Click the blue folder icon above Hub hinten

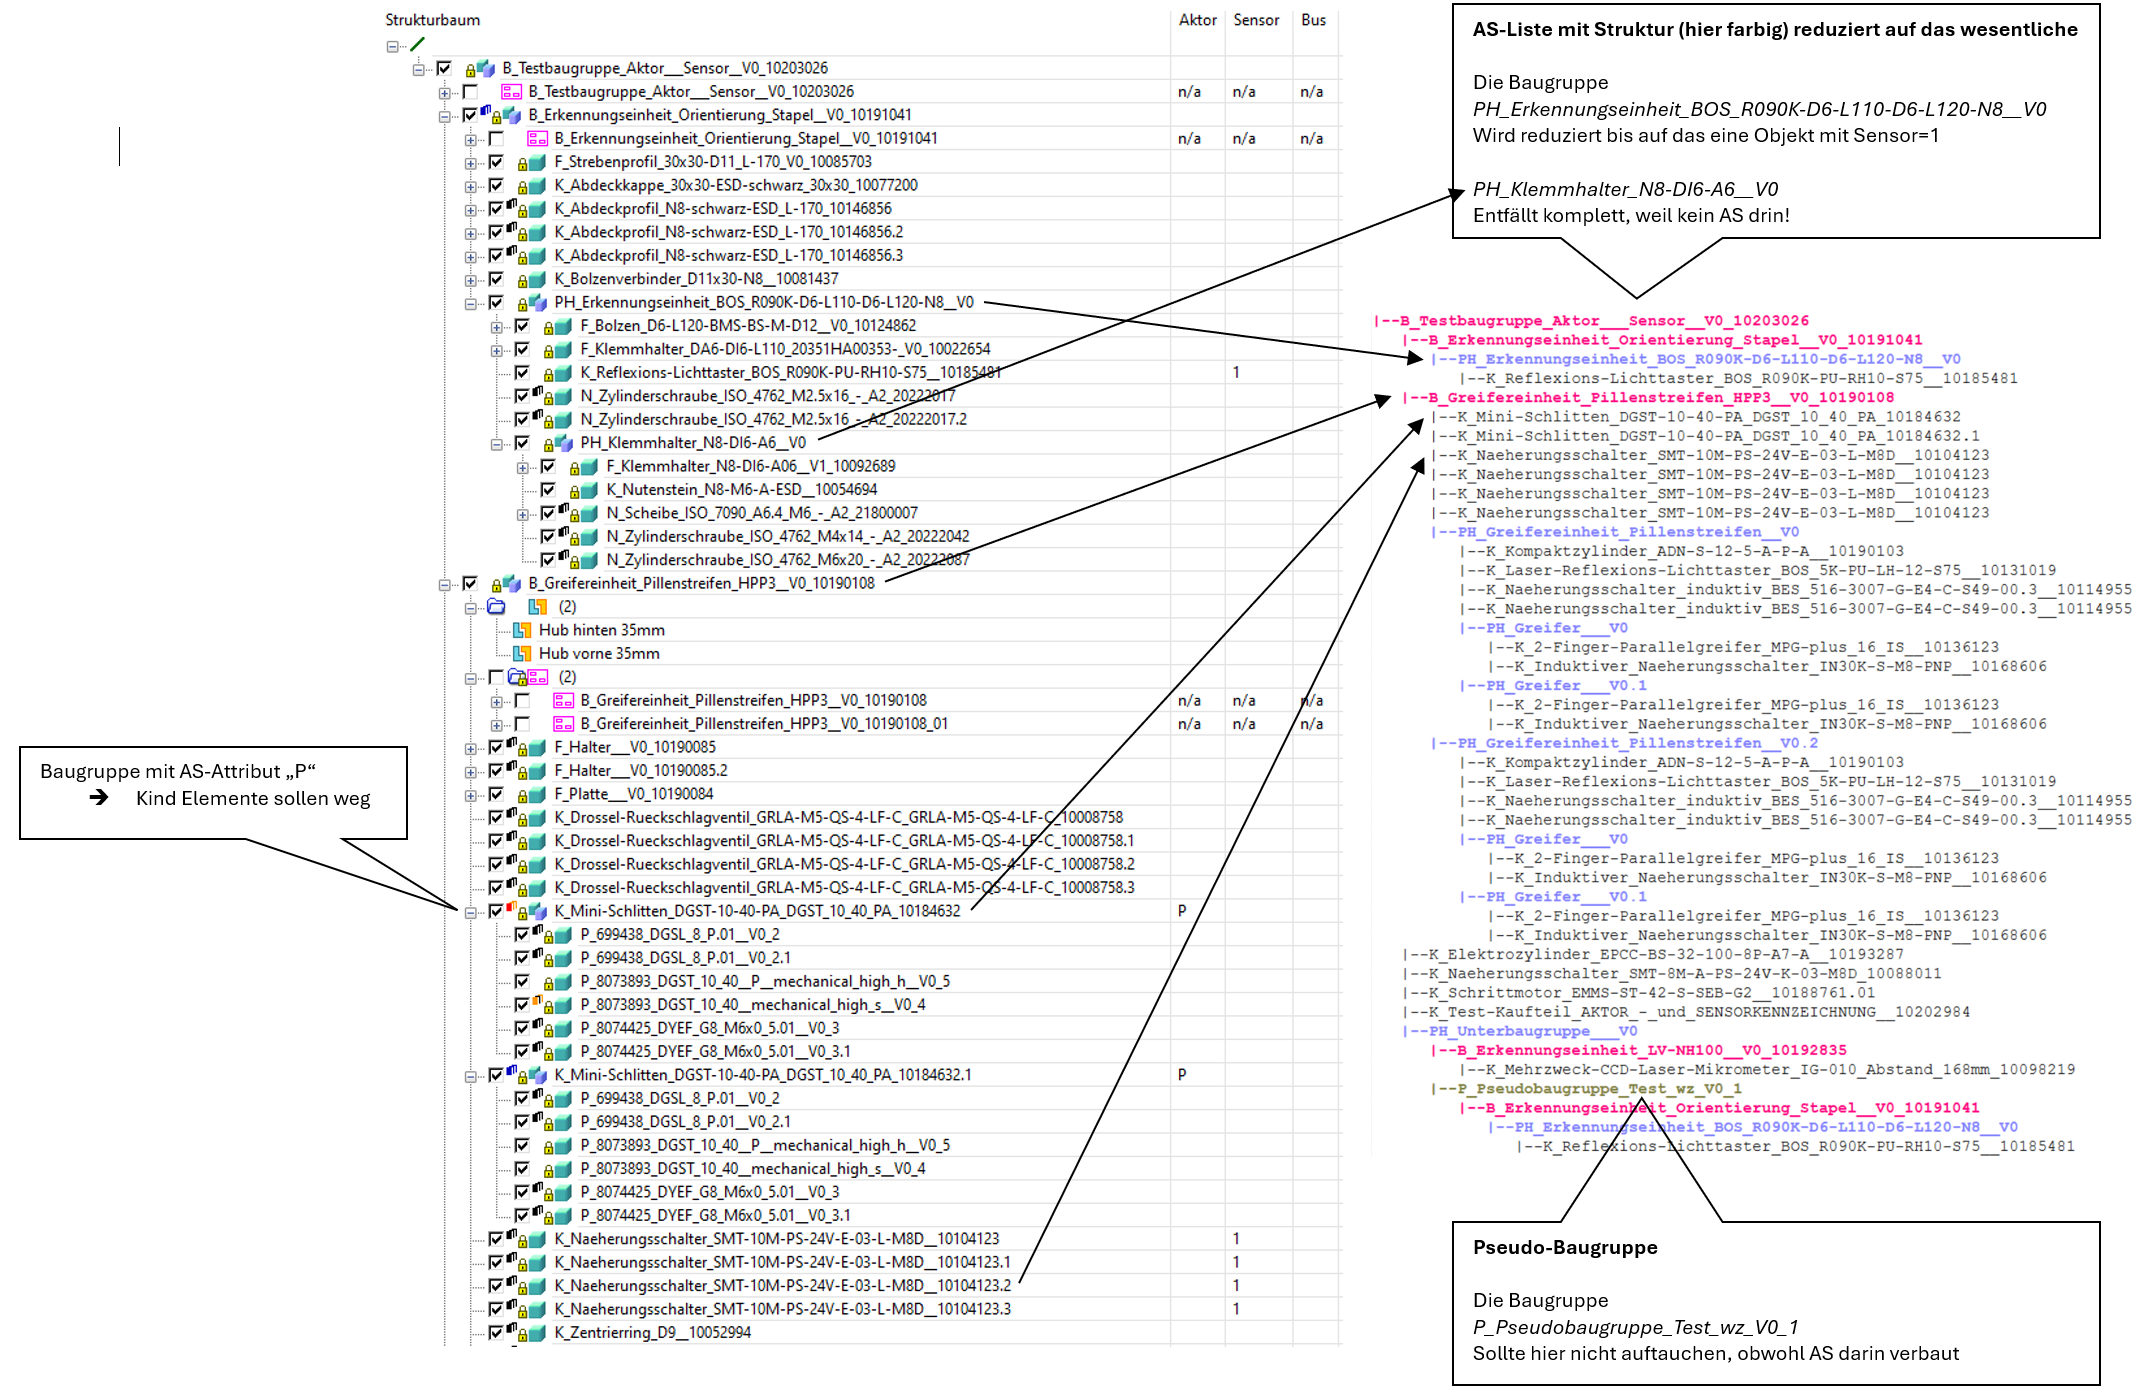[x=497, y=607]
